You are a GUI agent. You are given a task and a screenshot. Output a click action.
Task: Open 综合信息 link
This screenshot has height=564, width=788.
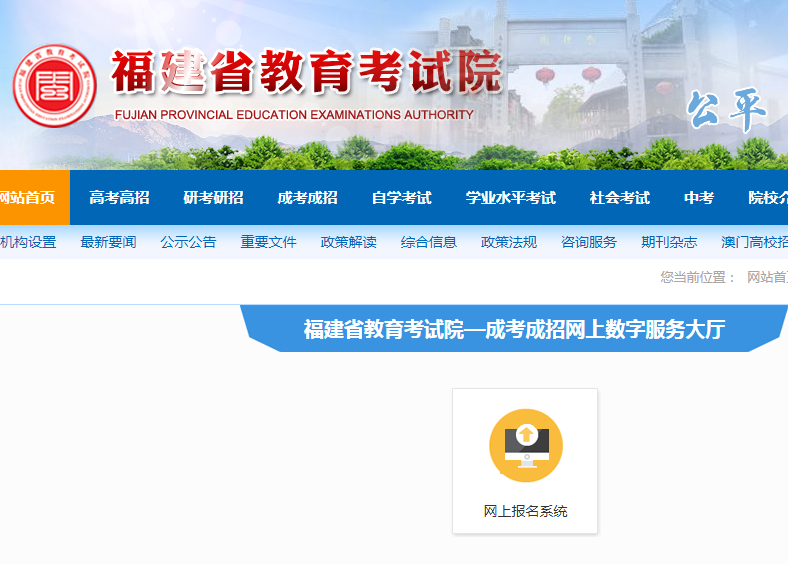429,242
